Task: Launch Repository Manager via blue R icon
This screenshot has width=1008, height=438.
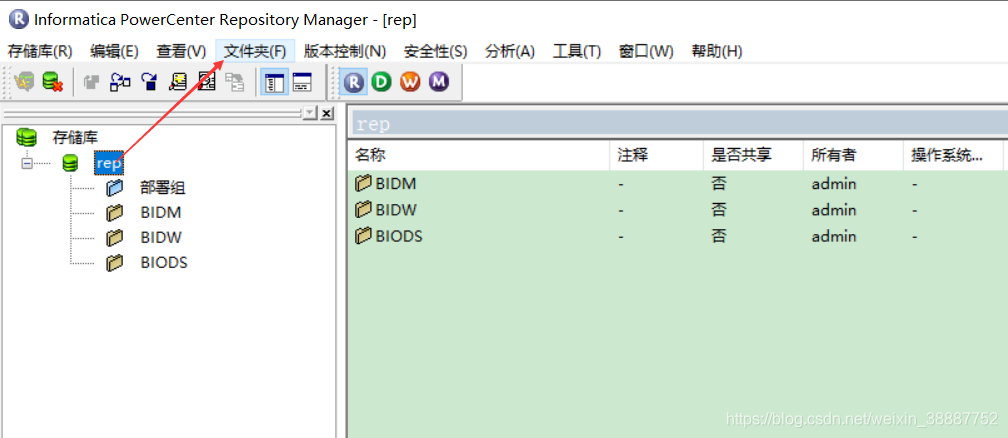Action: click(x=354, y=82)
